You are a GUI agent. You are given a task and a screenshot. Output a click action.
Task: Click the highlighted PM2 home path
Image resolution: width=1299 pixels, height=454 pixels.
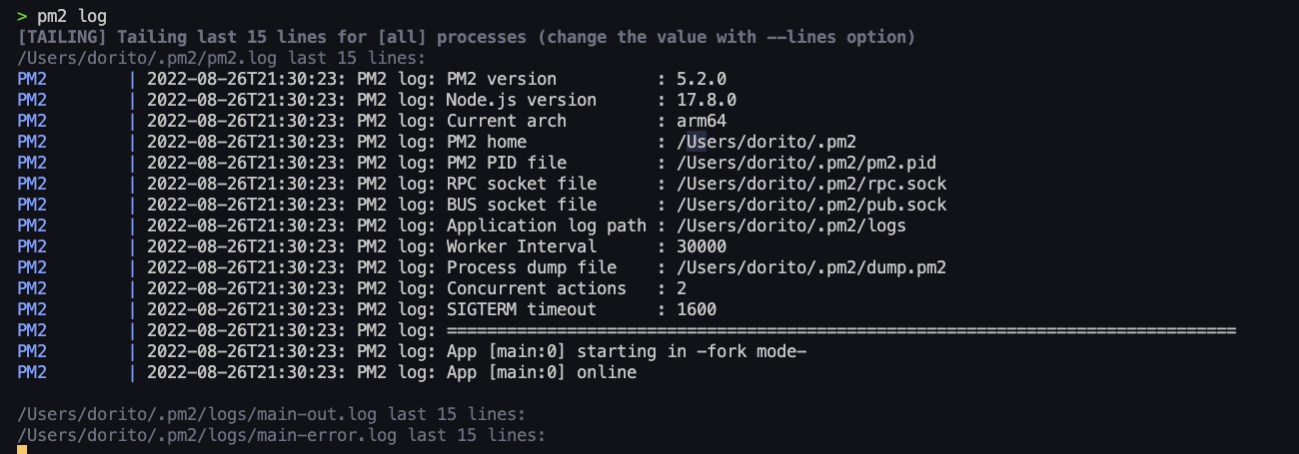(766, 142)
